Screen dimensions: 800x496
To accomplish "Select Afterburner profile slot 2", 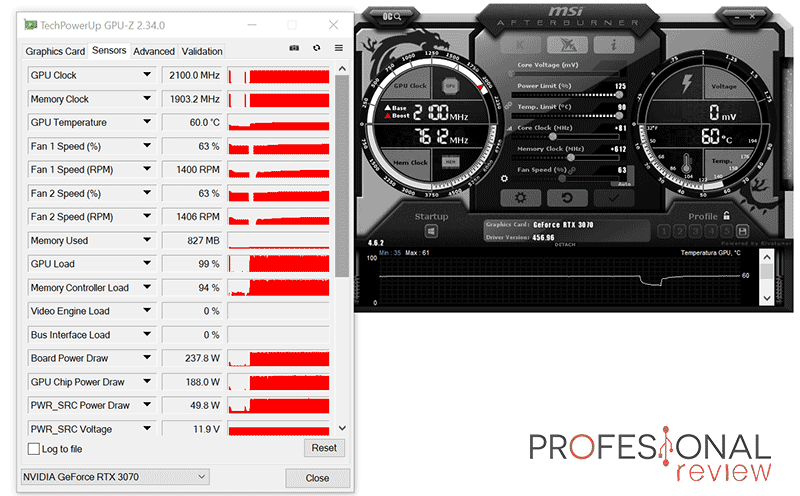I will [x=680, y=232].
